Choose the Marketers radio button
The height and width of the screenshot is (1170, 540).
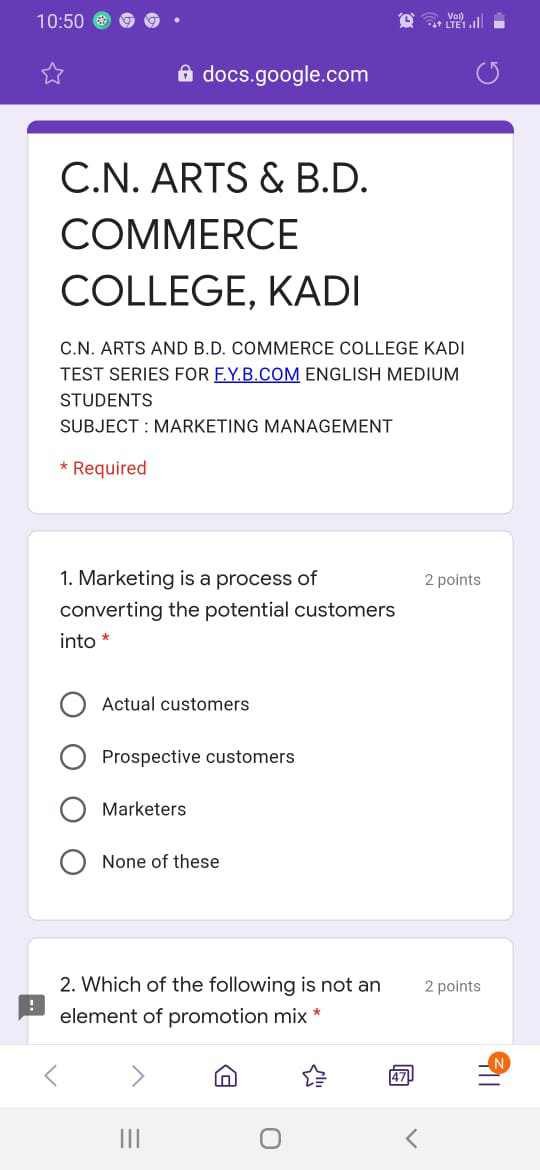point(72,809)
